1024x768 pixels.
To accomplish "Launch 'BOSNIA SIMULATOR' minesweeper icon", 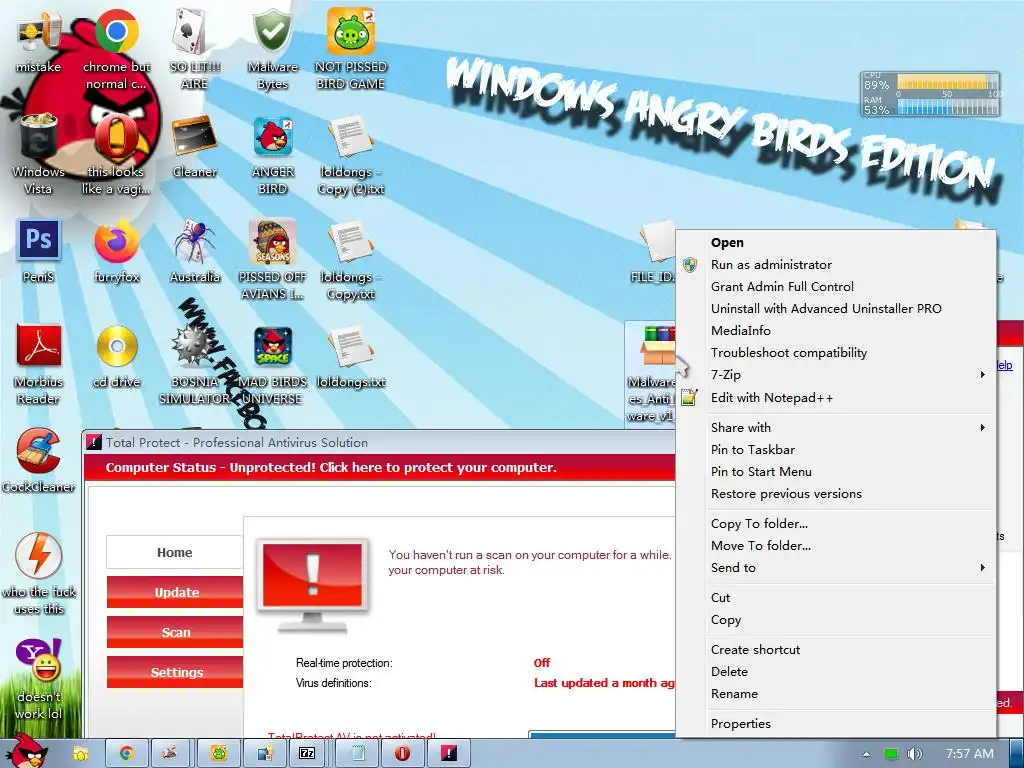I will tap(195, 363).
